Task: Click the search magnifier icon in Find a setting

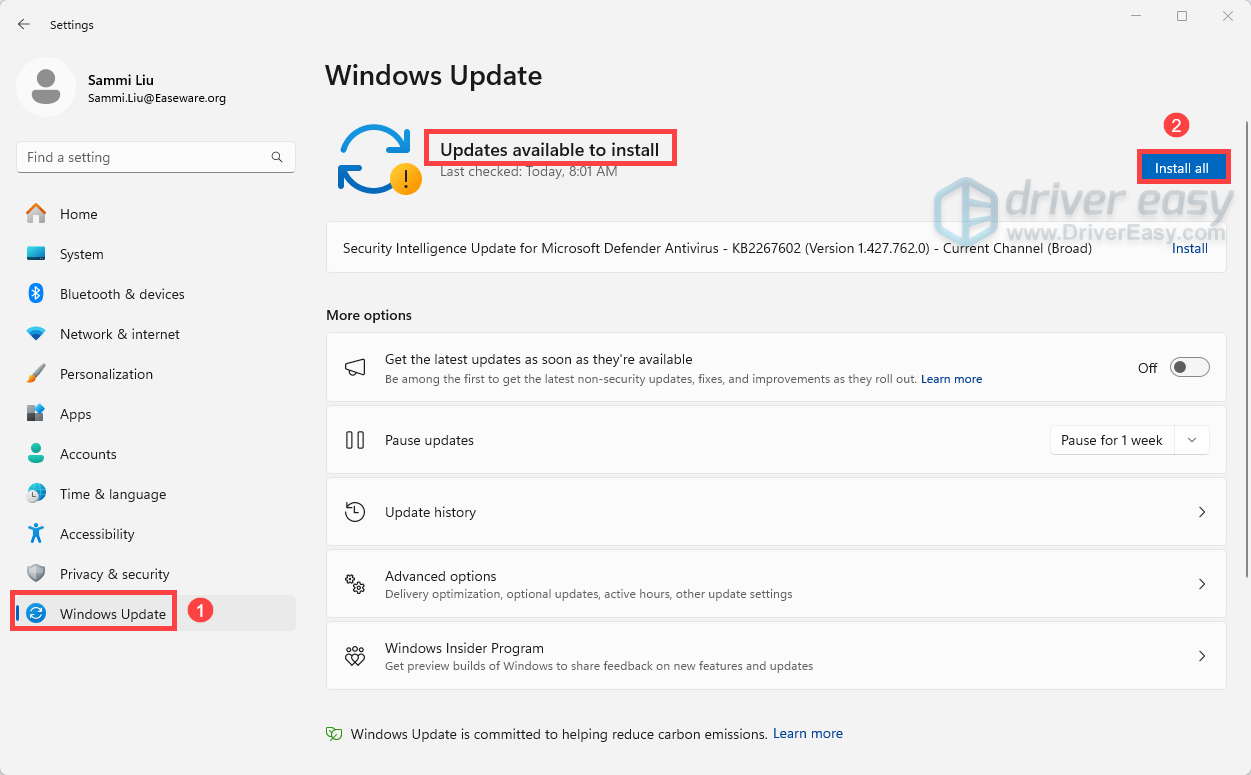Action: (x=277, y=157)
